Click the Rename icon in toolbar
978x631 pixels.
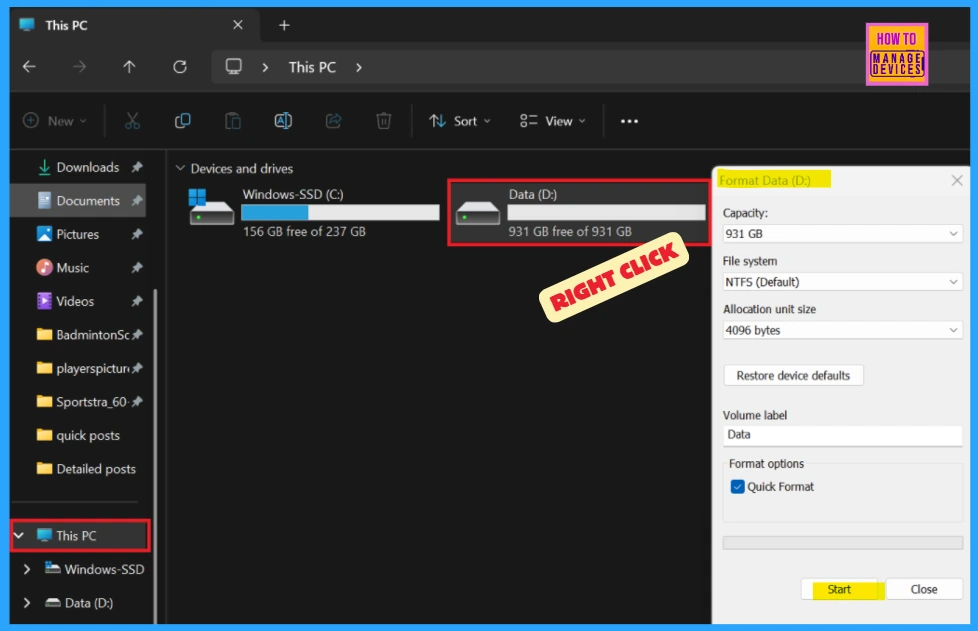click(283, 121)
